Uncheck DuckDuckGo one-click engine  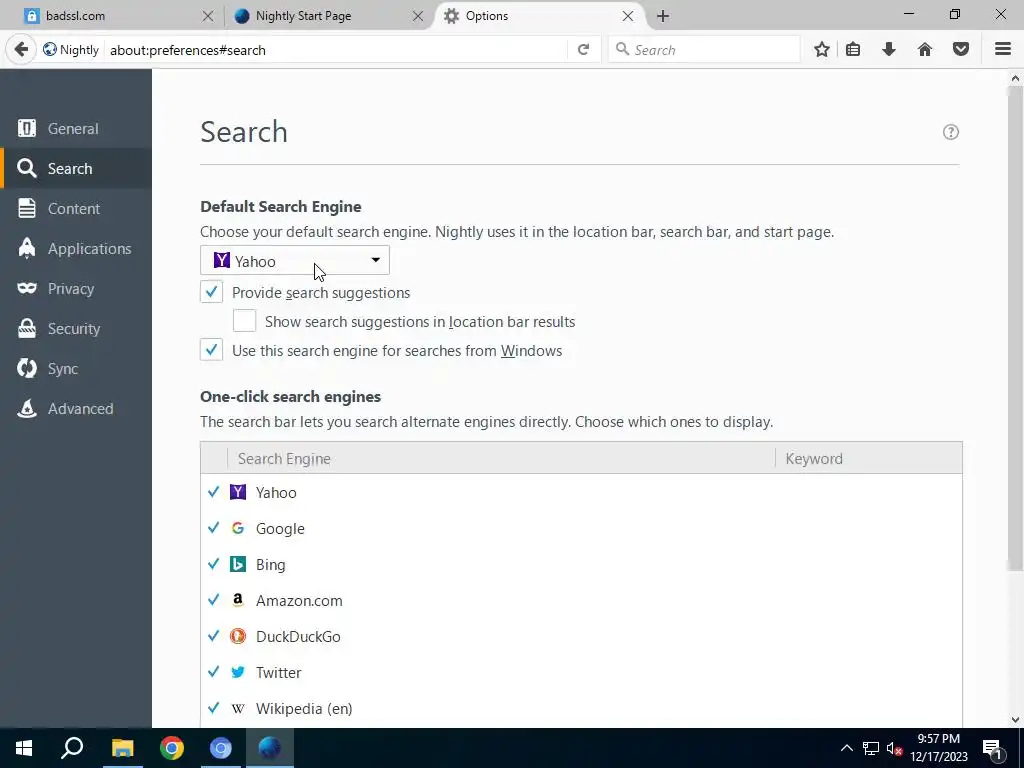[214, 635]
